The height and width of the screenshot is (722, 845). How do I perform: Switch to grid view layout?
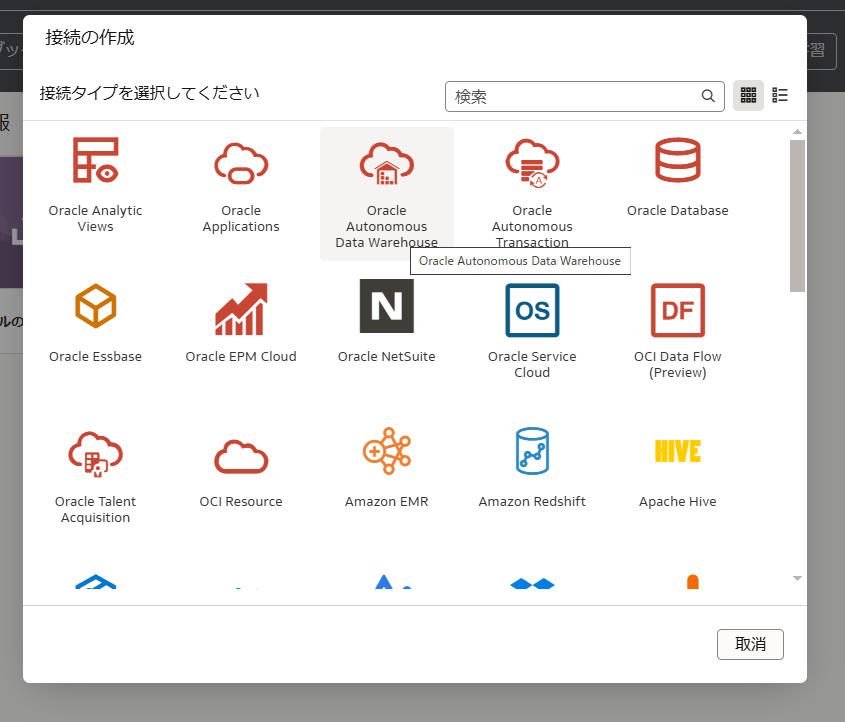point(748,95)
